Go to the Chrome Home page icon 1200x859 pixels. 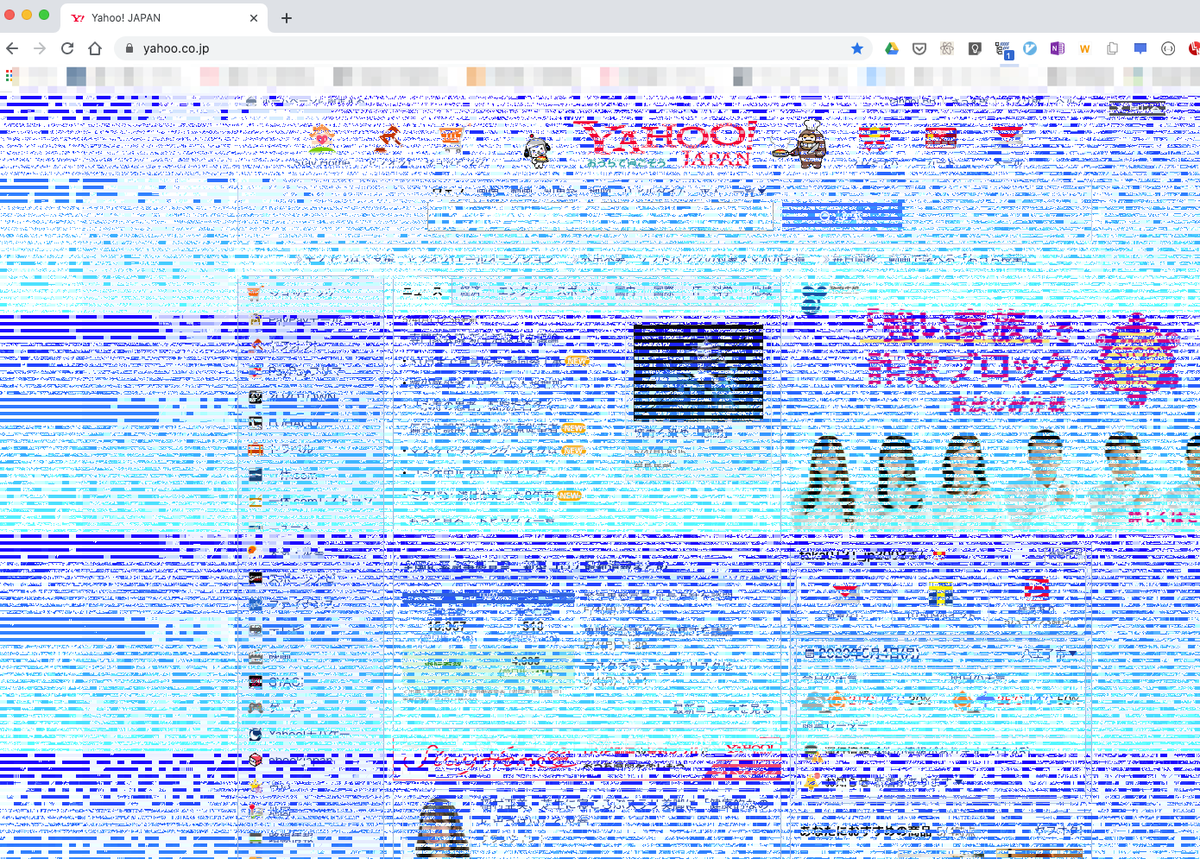(x=95, y=48)
